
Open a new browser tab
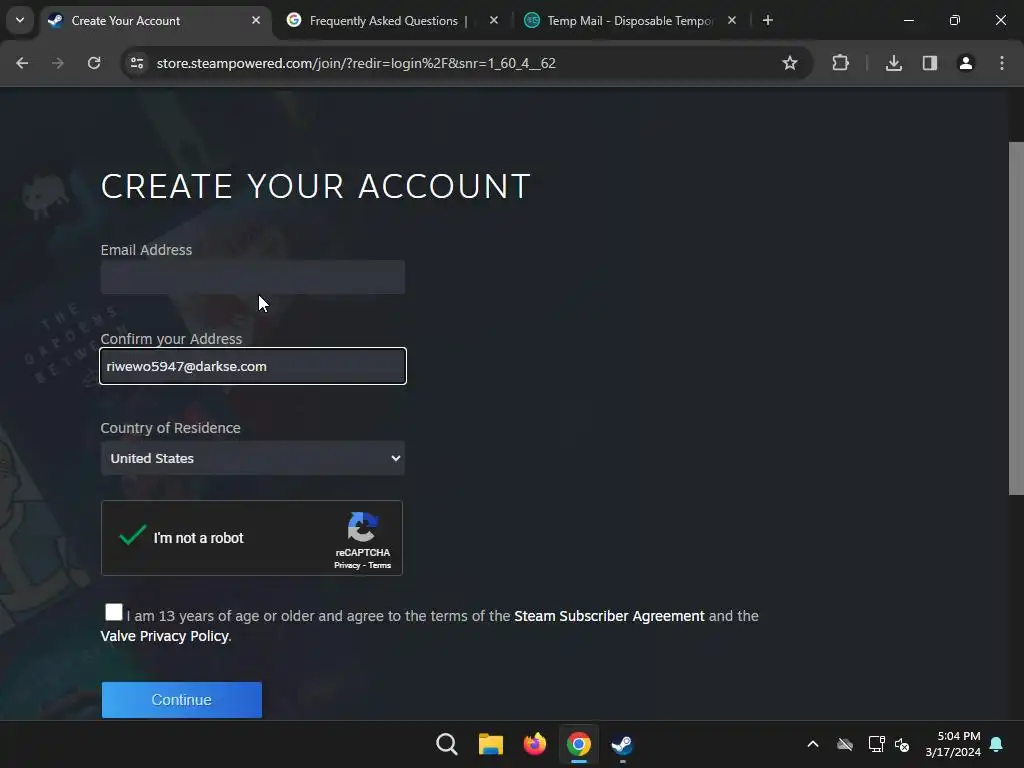768,21
